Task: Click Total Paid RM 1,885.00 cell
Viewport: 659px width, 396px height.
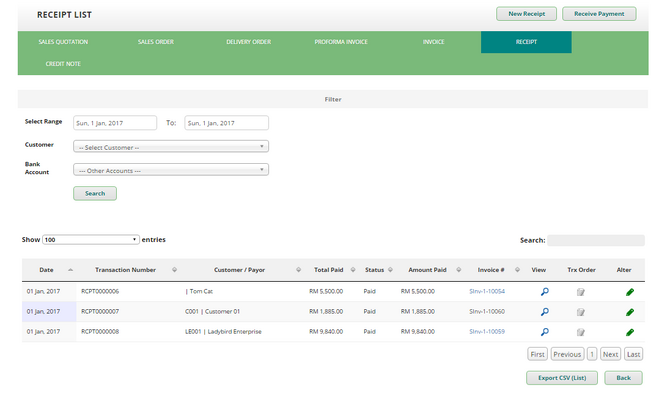Action: 326,312
